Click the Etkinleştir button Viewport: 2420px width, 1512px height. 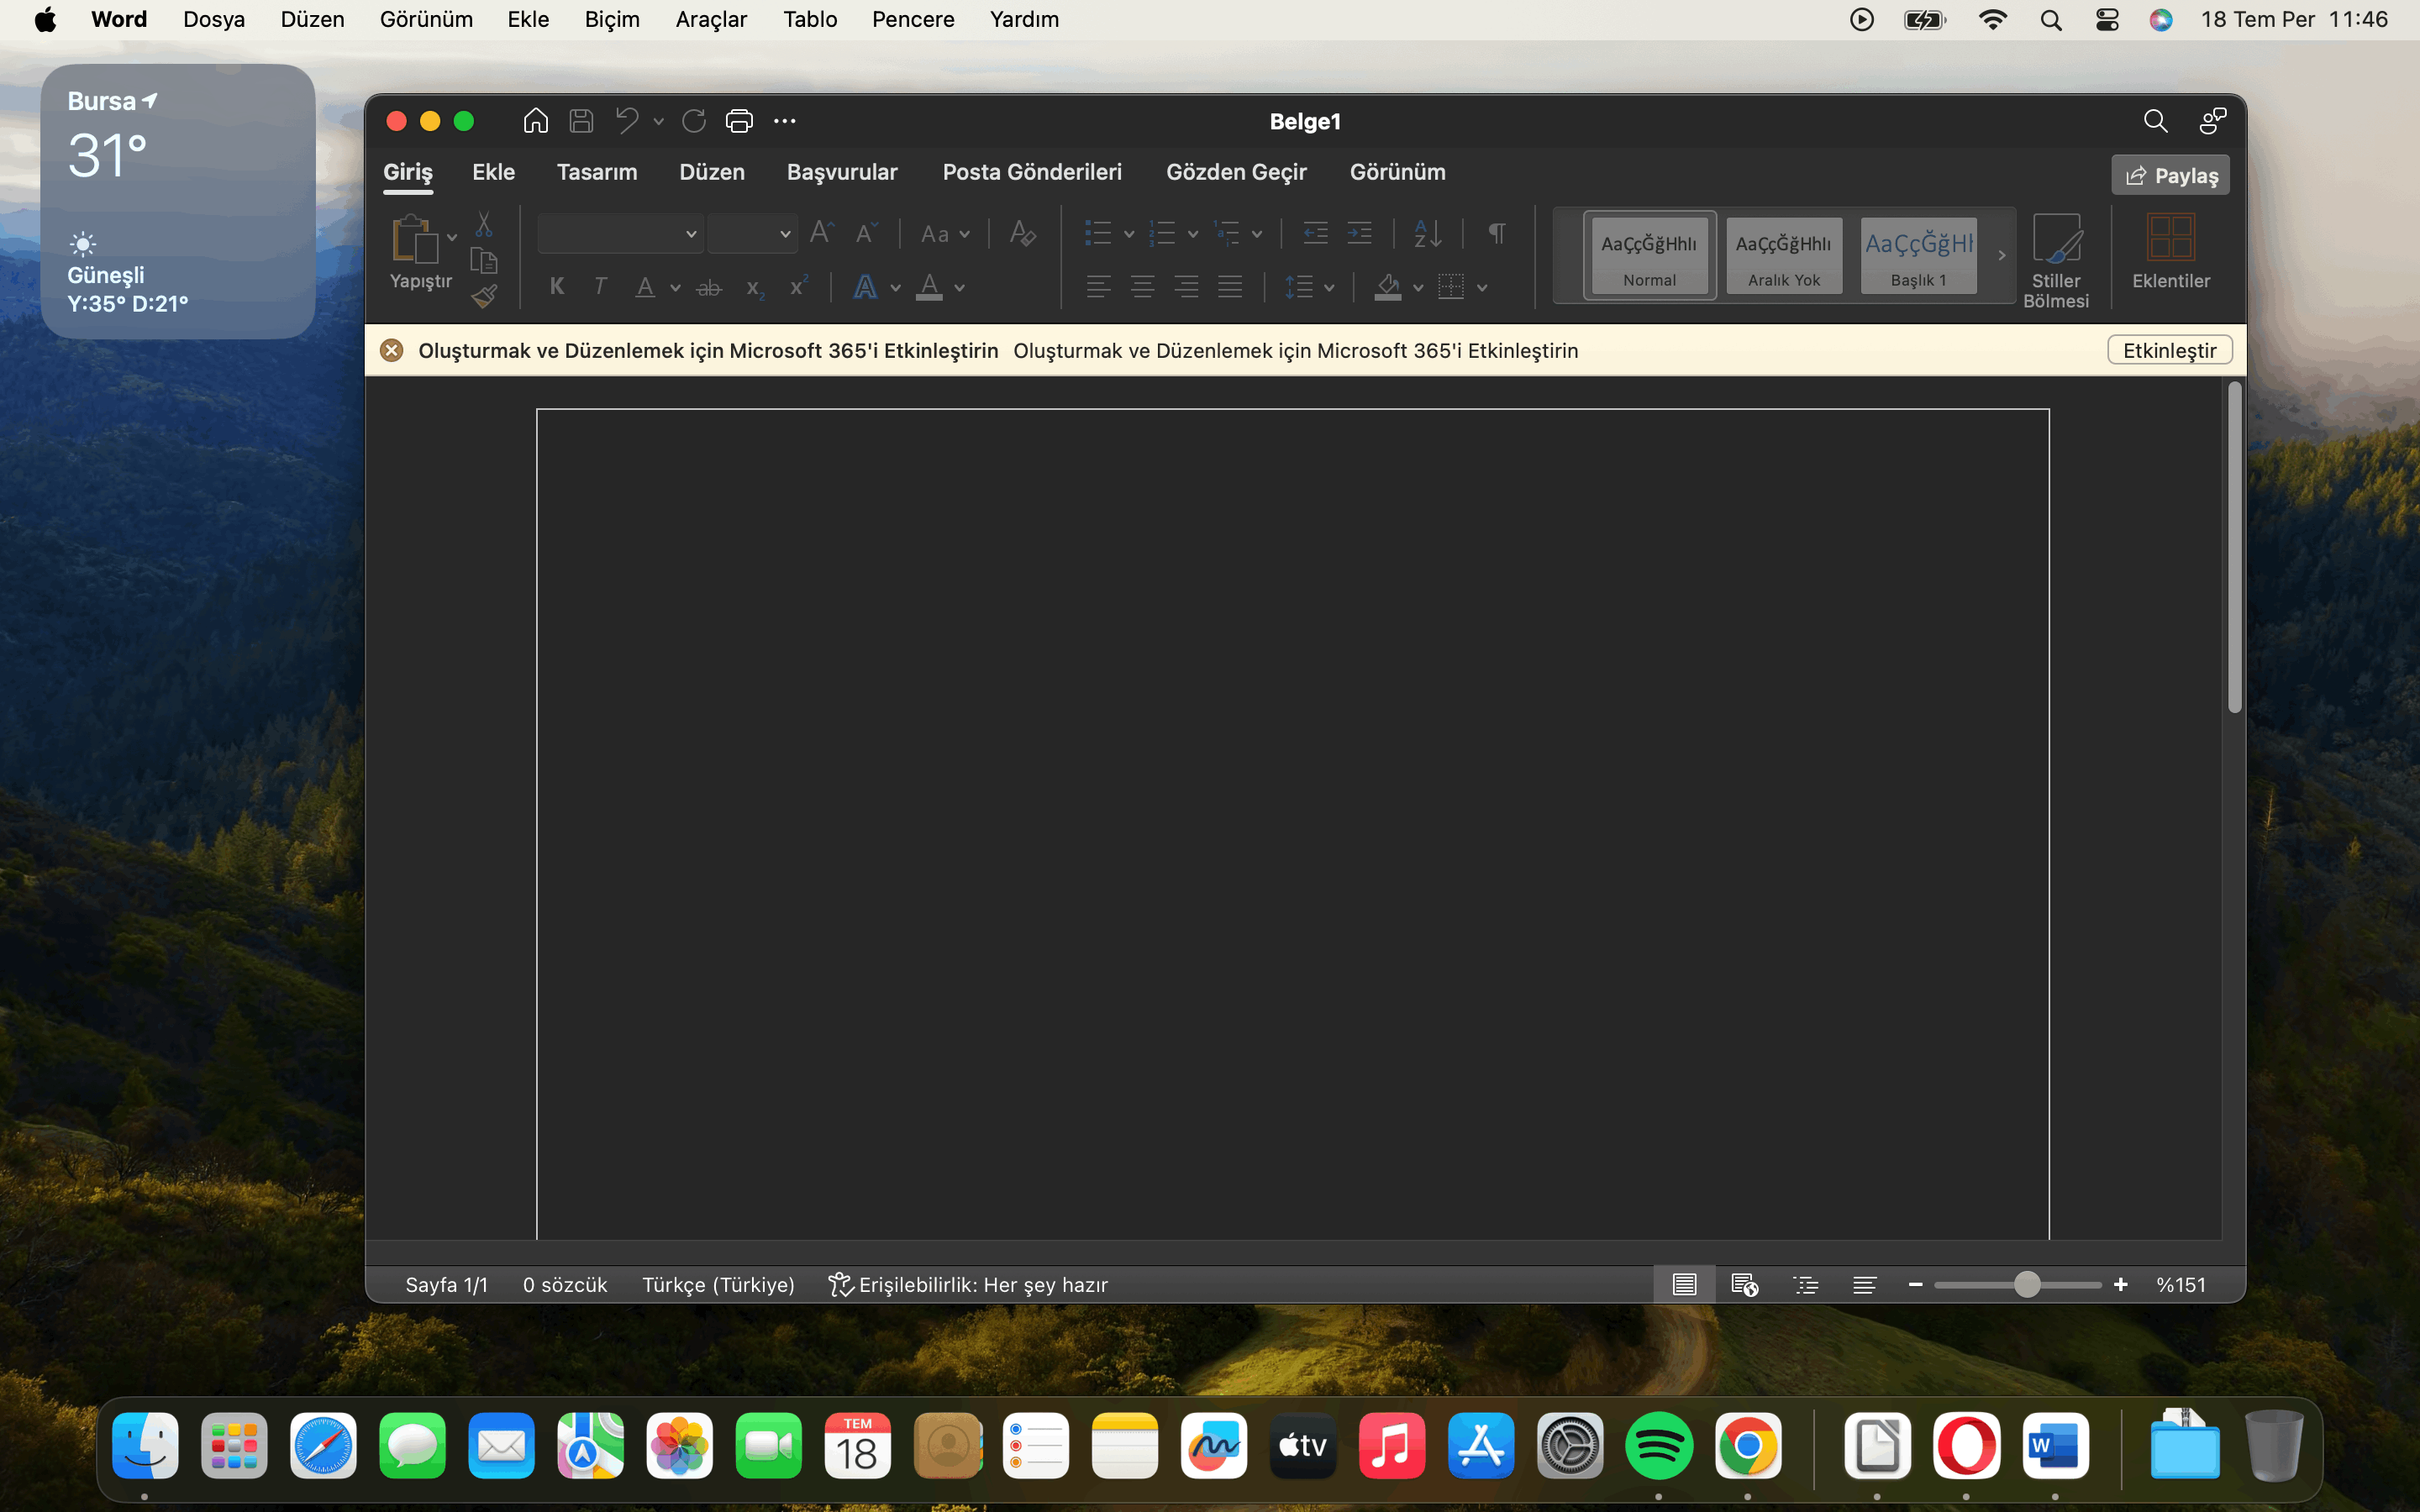point(2170,350)
